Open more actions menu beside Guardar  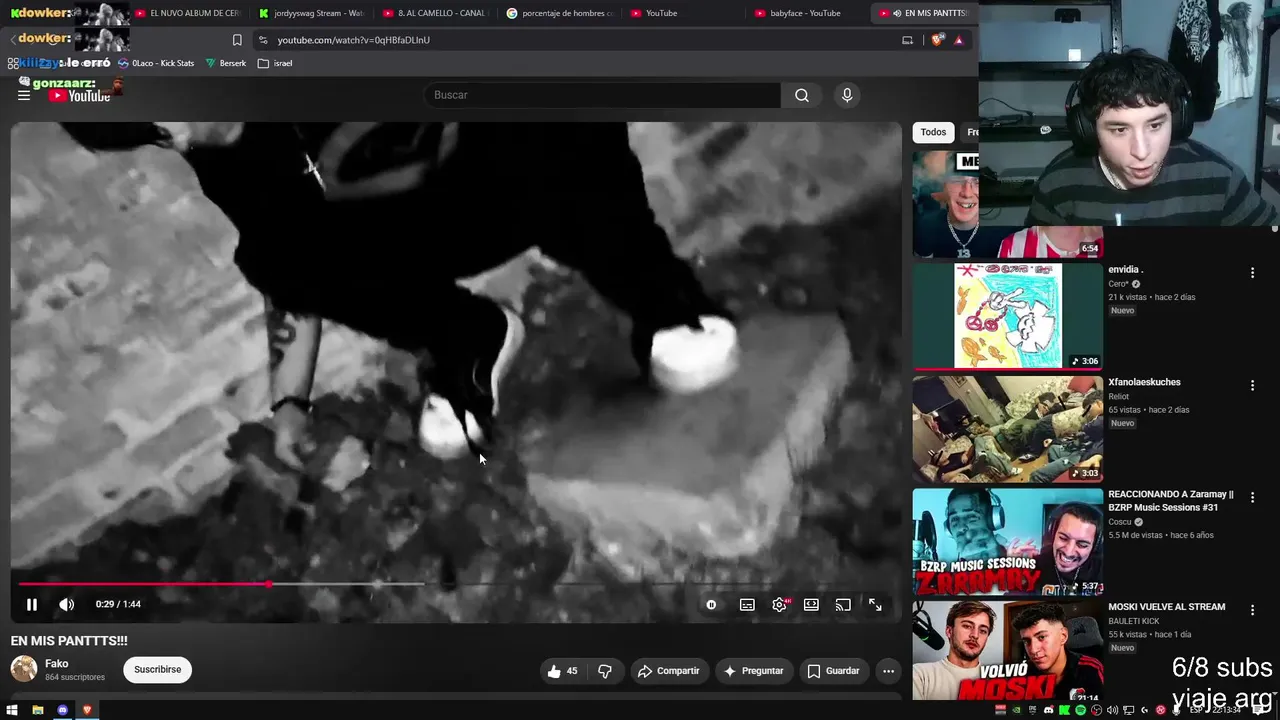coord(888,671)
